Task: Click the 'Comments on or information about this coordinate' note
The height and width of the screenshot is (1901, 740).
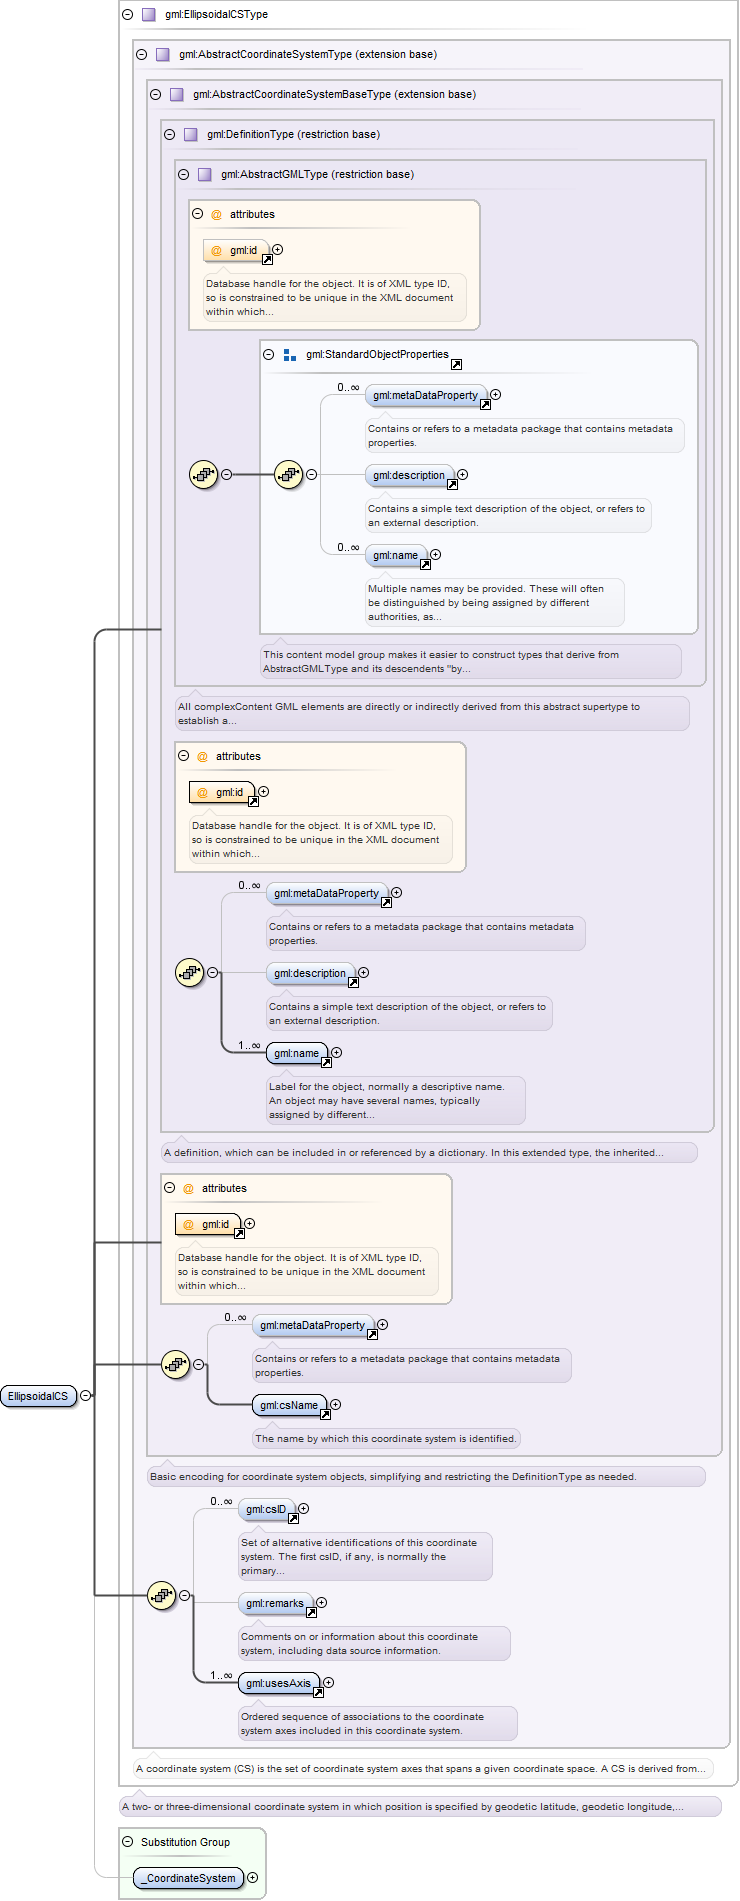Action: [374, 1644]
